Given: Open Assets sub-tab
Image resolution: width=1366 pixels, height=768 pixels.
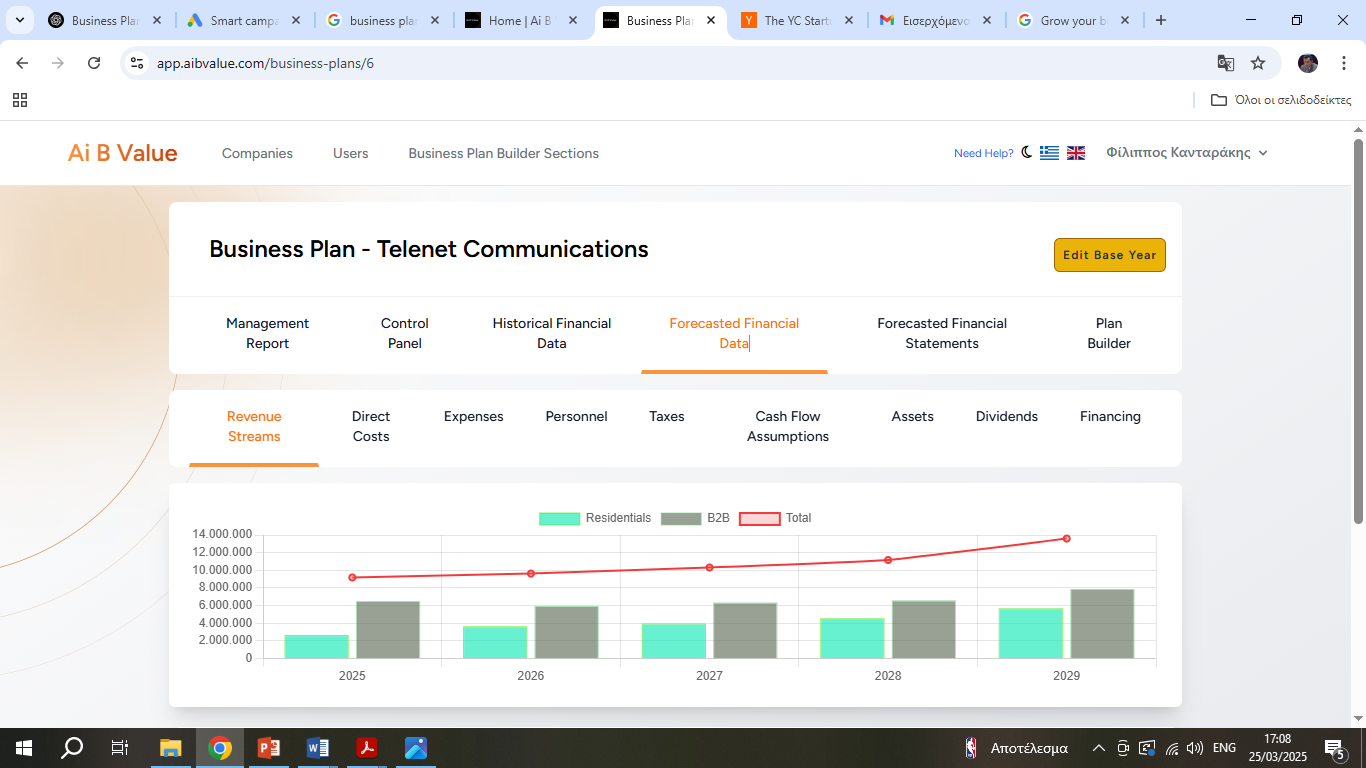Looking at the screenshot, I should coord(913,416).
